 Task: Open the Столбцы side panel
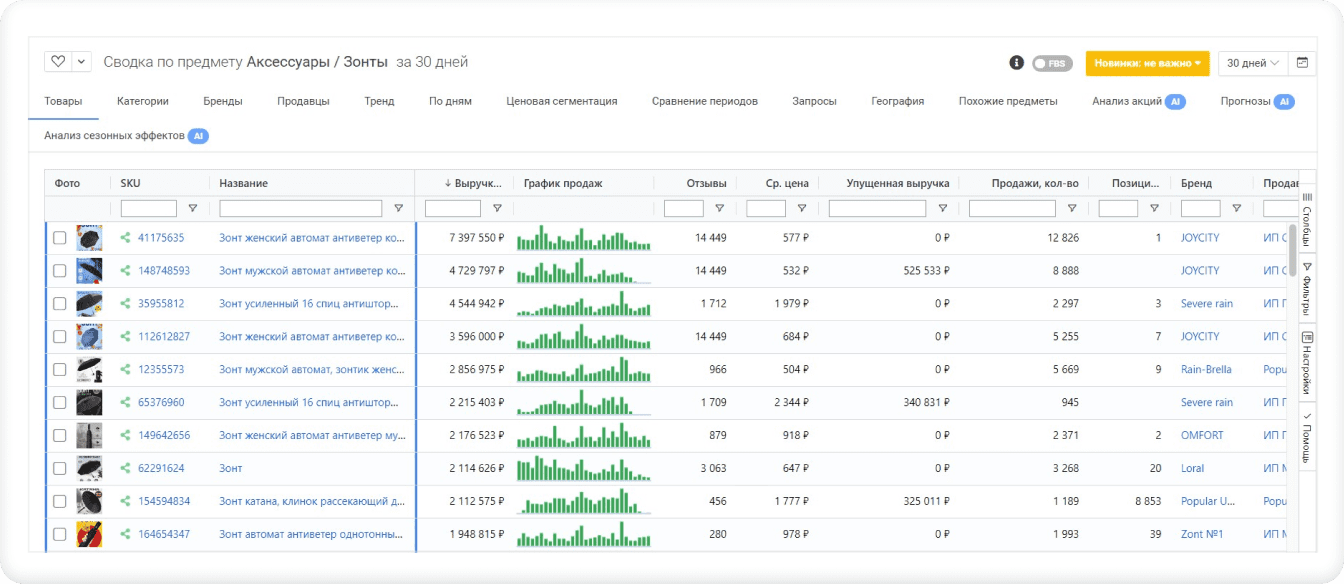coord(1306,217)
